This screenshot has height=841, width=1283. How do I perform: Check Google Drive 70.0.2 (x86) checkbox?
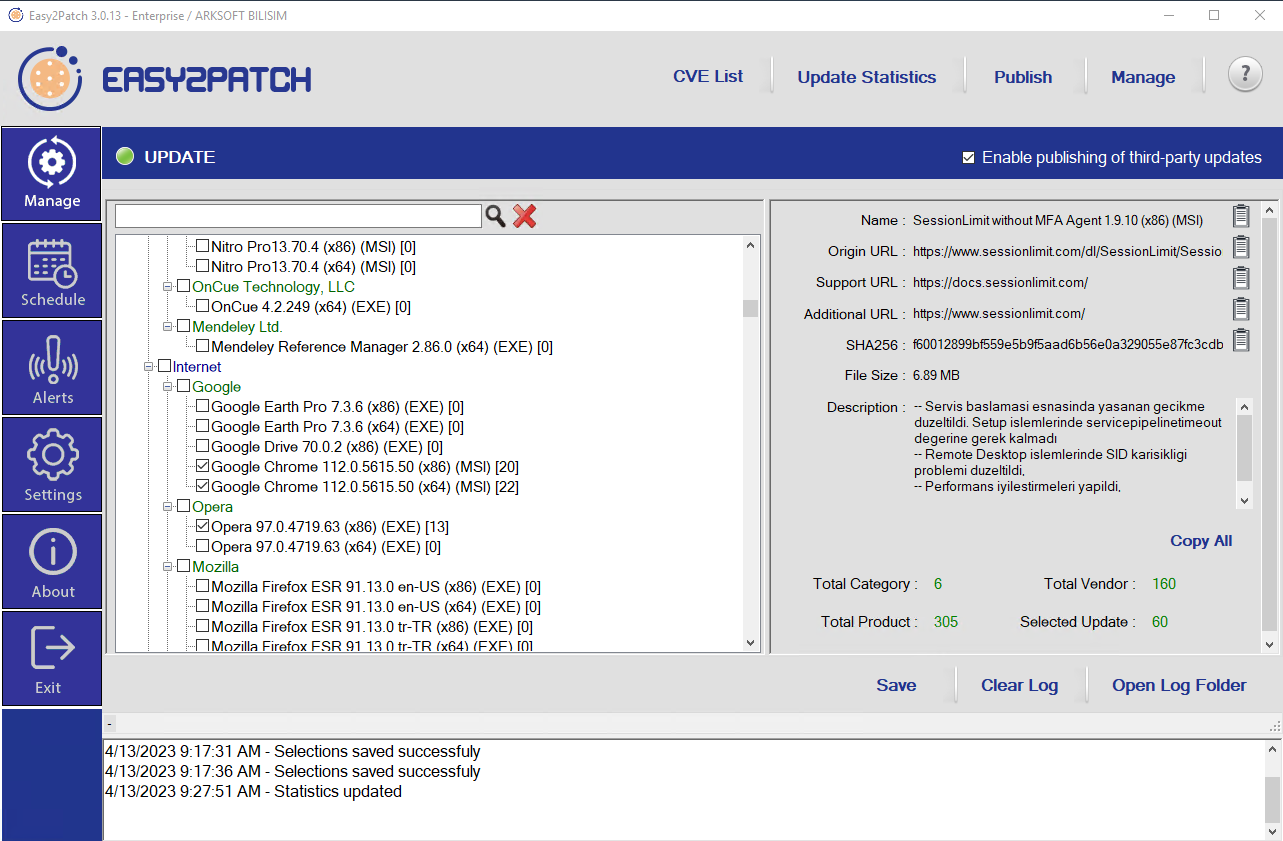click(203, 447)
